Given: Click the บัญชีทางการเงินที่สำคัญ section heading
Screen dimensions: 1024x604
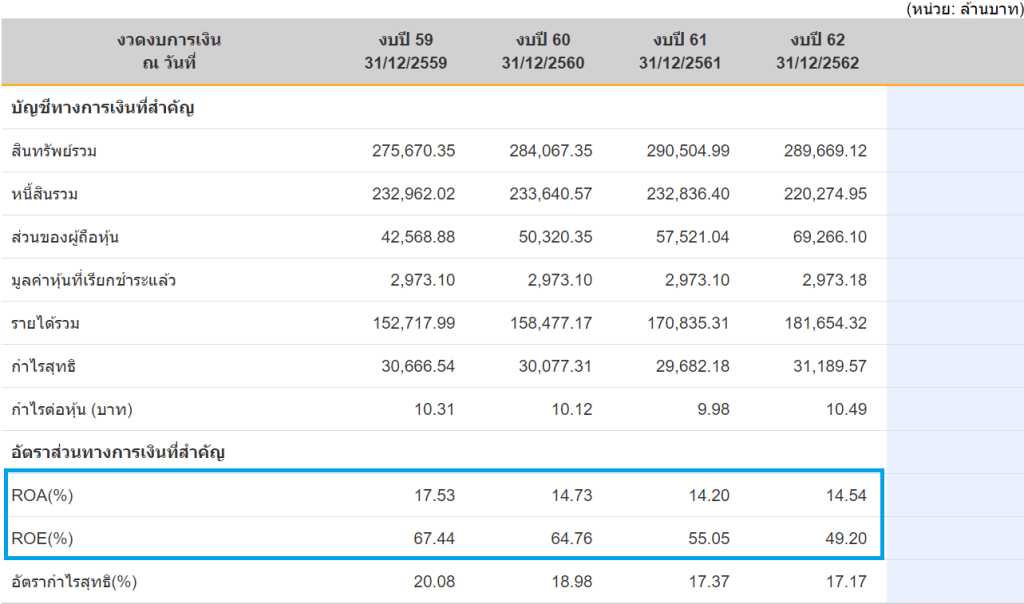Looking at the screenshot, I should tap(101, 107).
